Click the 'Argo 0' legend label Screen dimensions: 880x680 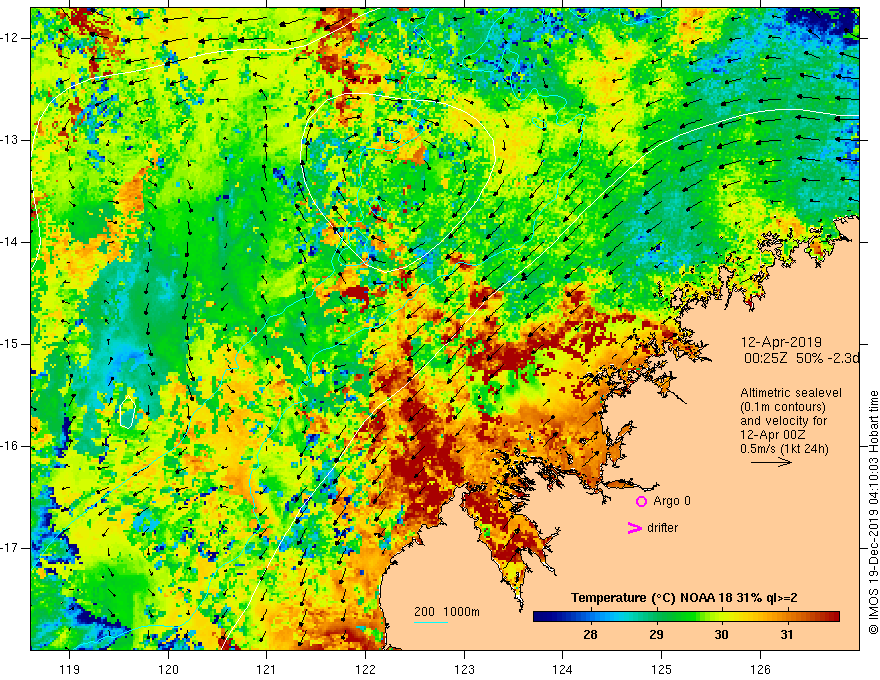point(672,501)
